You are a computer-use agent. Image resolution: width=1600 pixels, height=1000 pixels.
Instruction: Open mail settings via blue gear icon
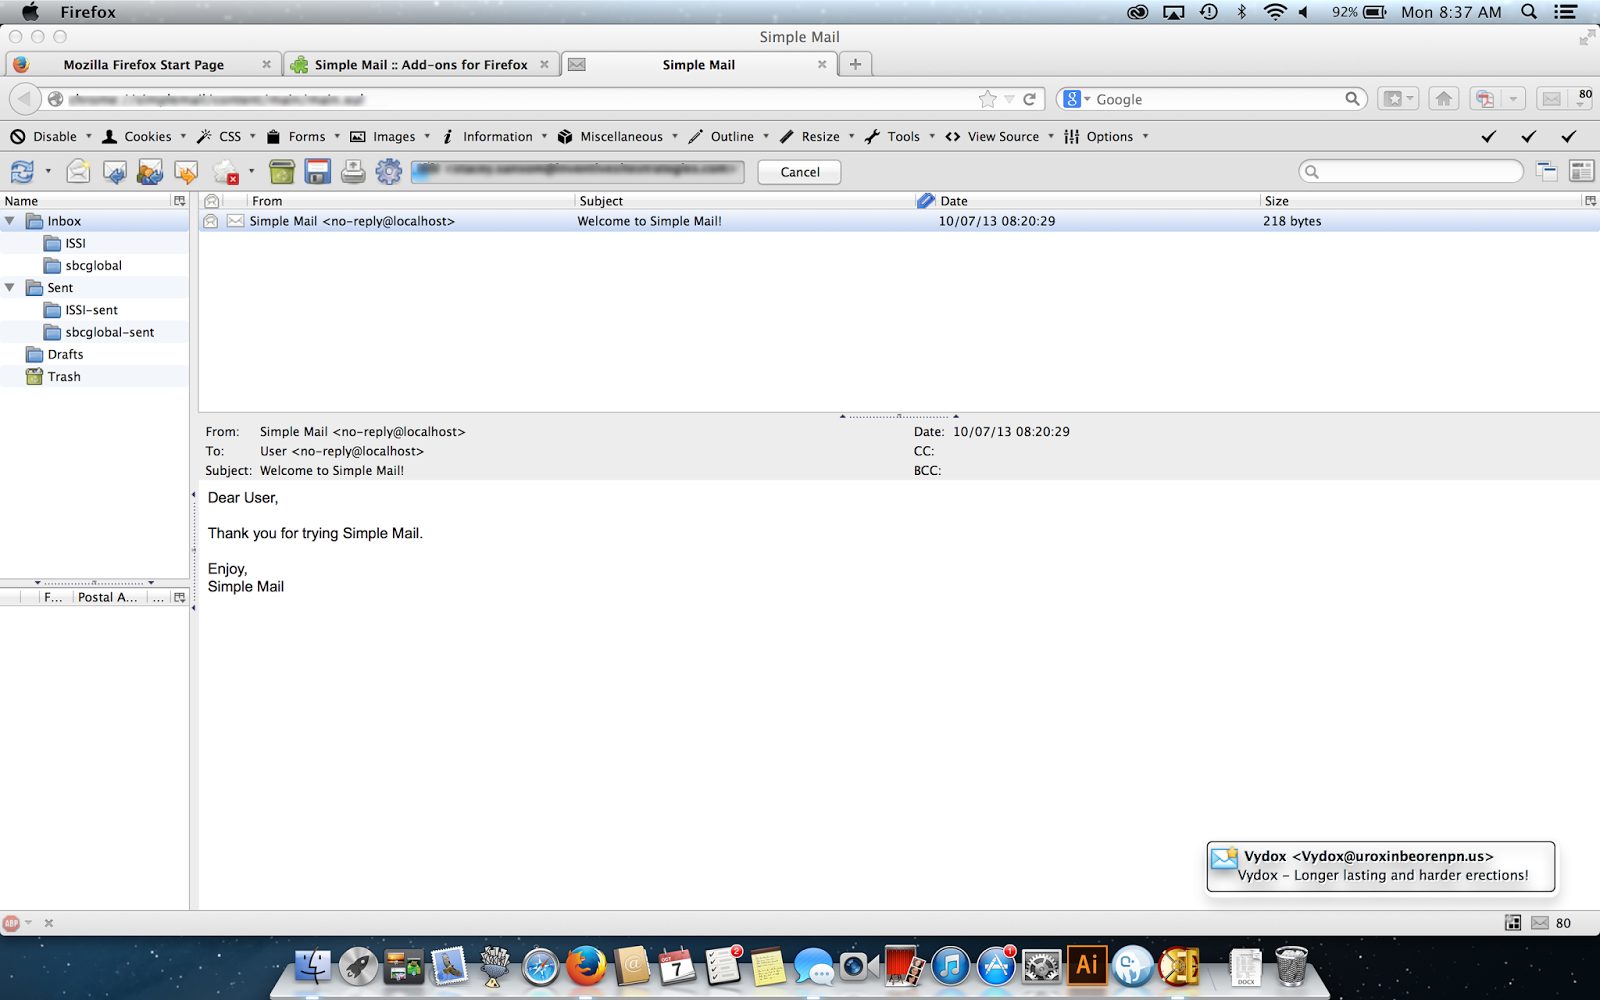point(389,172)
